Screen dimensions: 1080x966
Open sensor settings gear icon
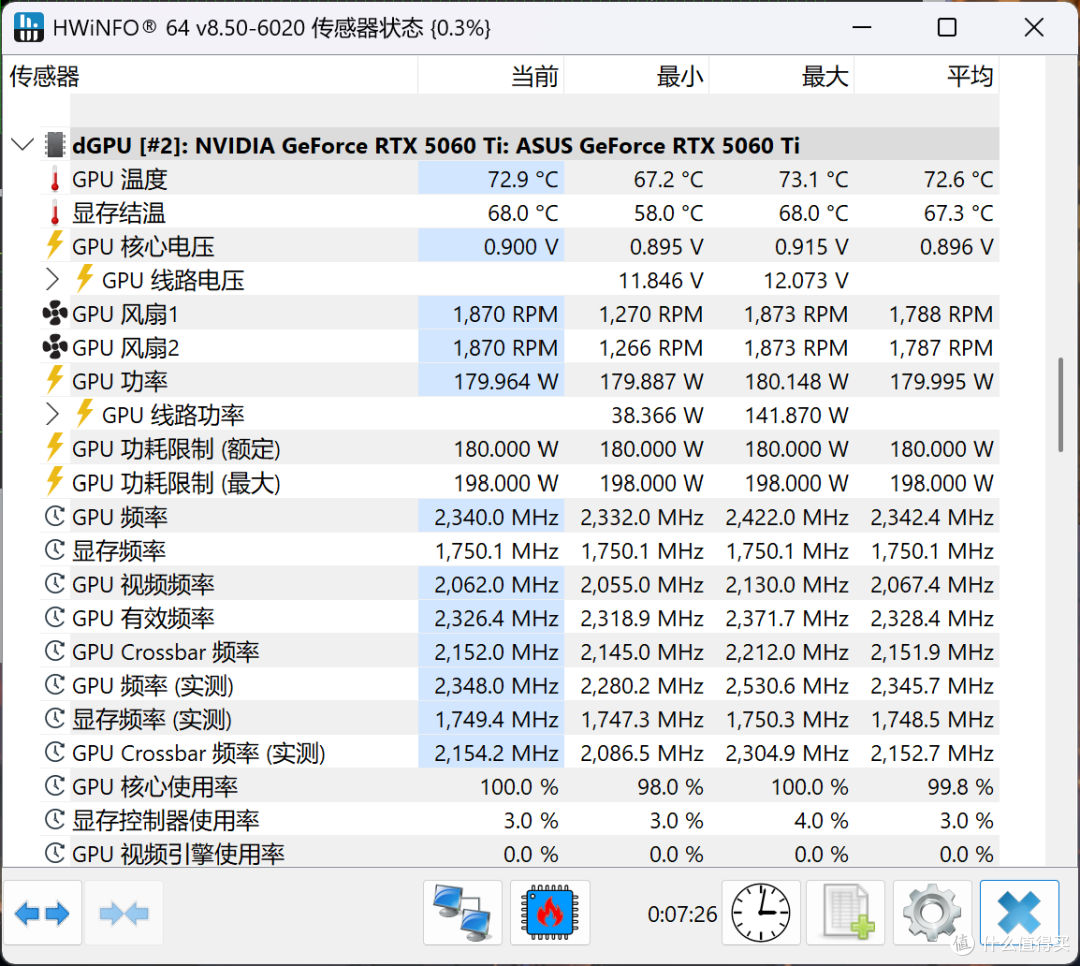click(932, 914)
